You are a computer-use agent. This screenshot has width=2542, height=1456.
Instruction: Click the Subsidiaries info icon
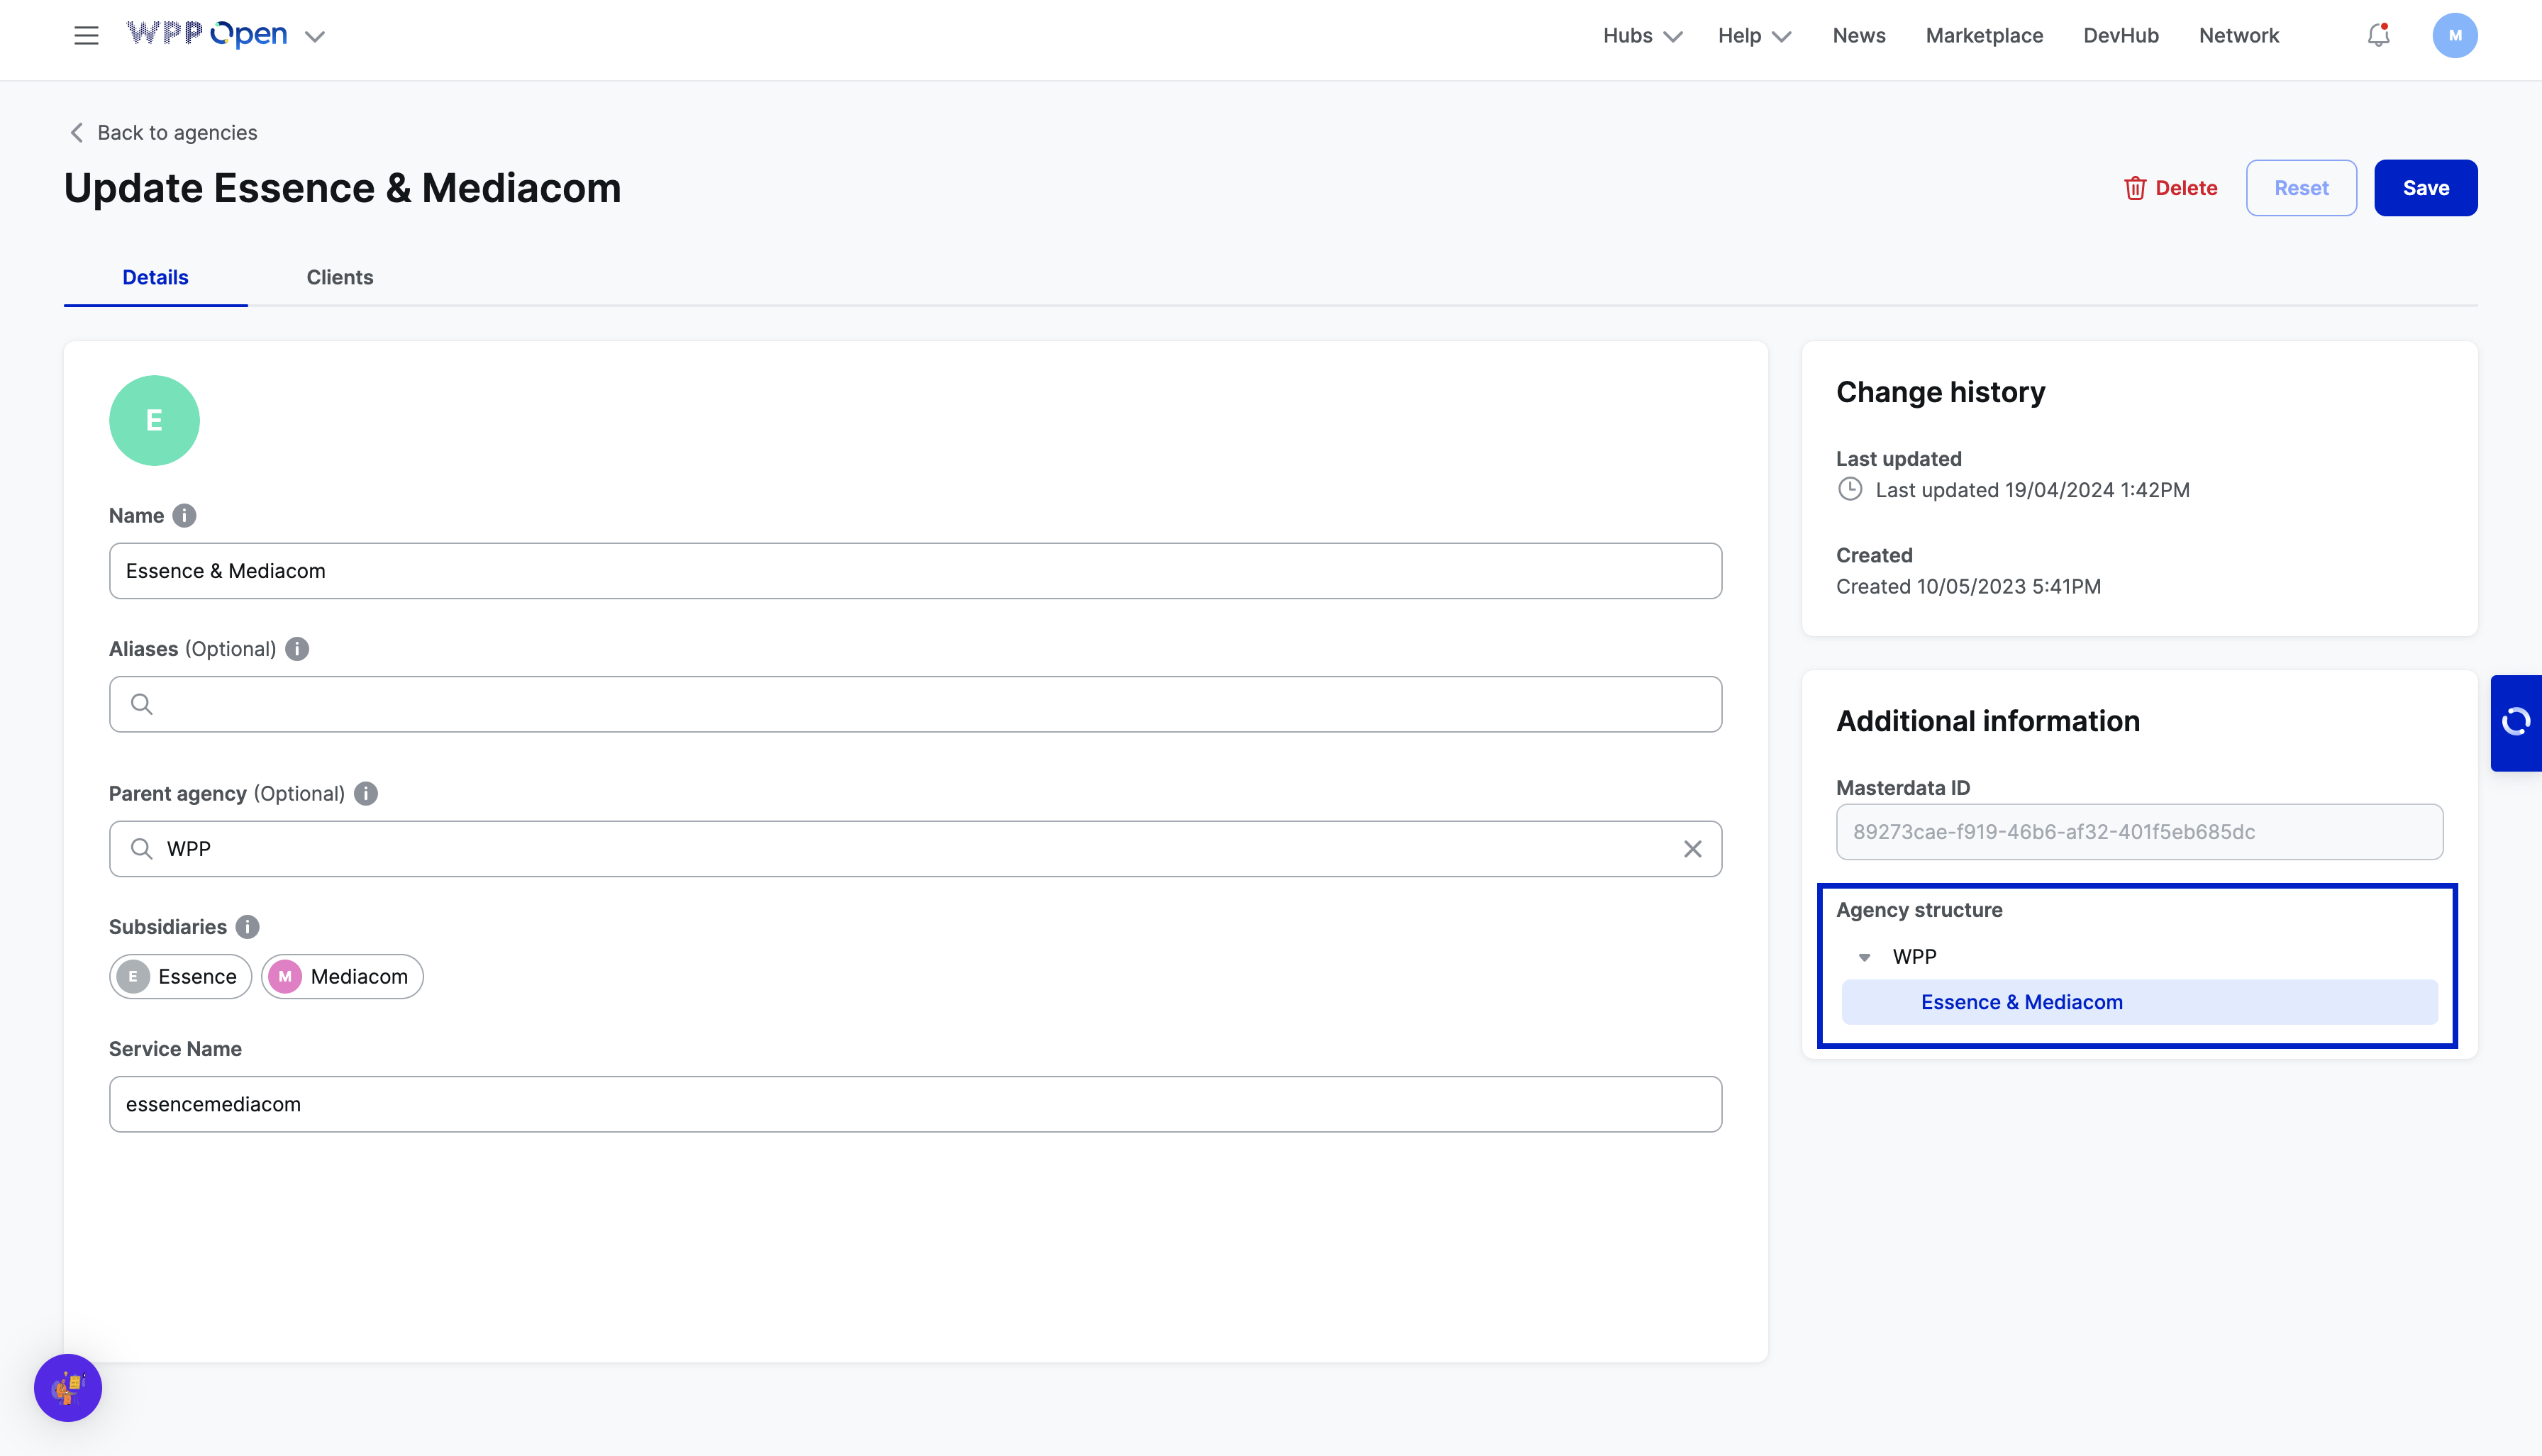(248, 927)
